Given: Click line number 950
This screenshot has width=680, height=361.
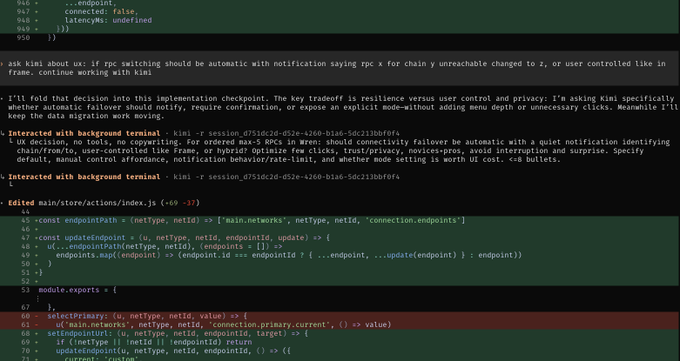Looking at the screenshot, I should coord(23,38).
